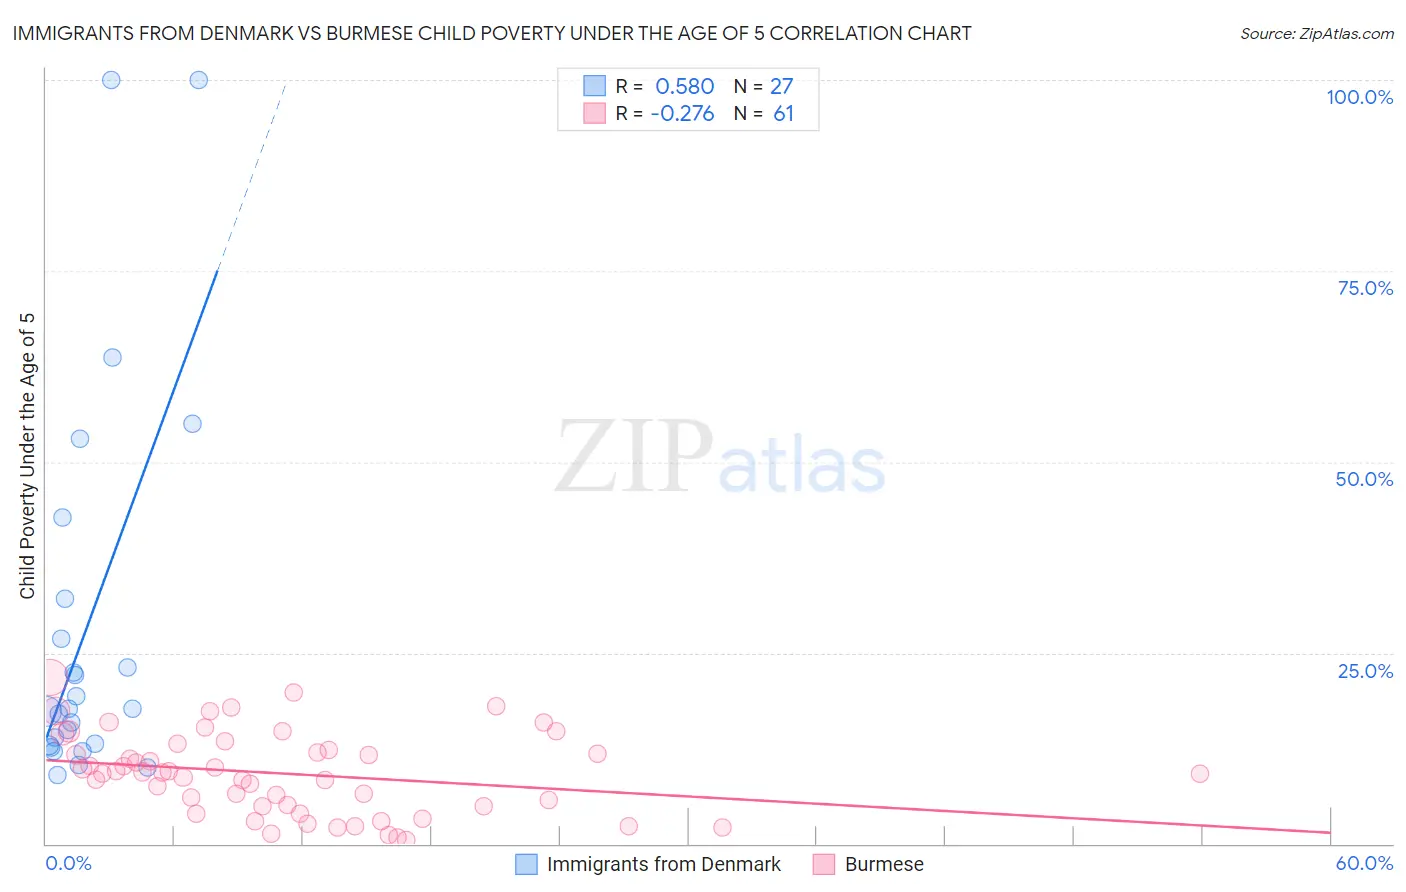
Task: Click the pink Burmese legend swatch
Action: pos(824,864)
